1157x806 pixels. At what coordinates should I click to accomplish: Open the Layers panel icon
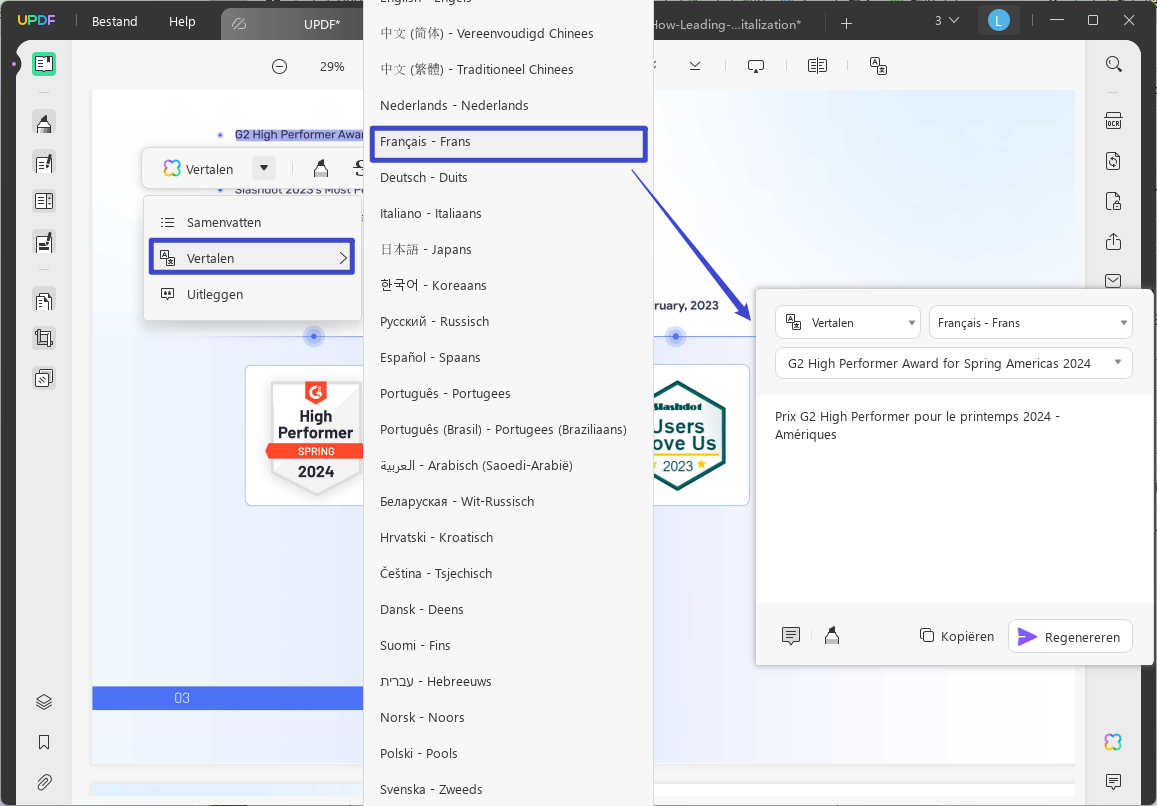44,702
